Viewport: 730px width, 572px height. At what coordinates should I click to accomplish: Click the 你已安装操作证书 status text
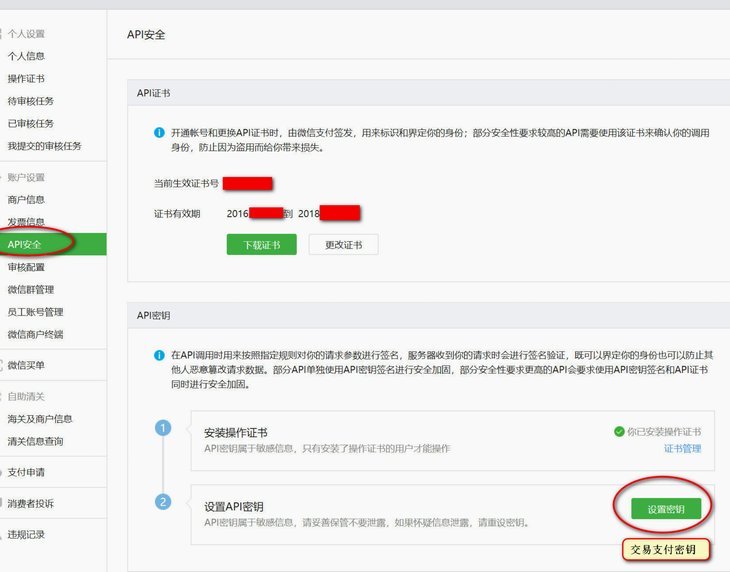coord(664,432)
